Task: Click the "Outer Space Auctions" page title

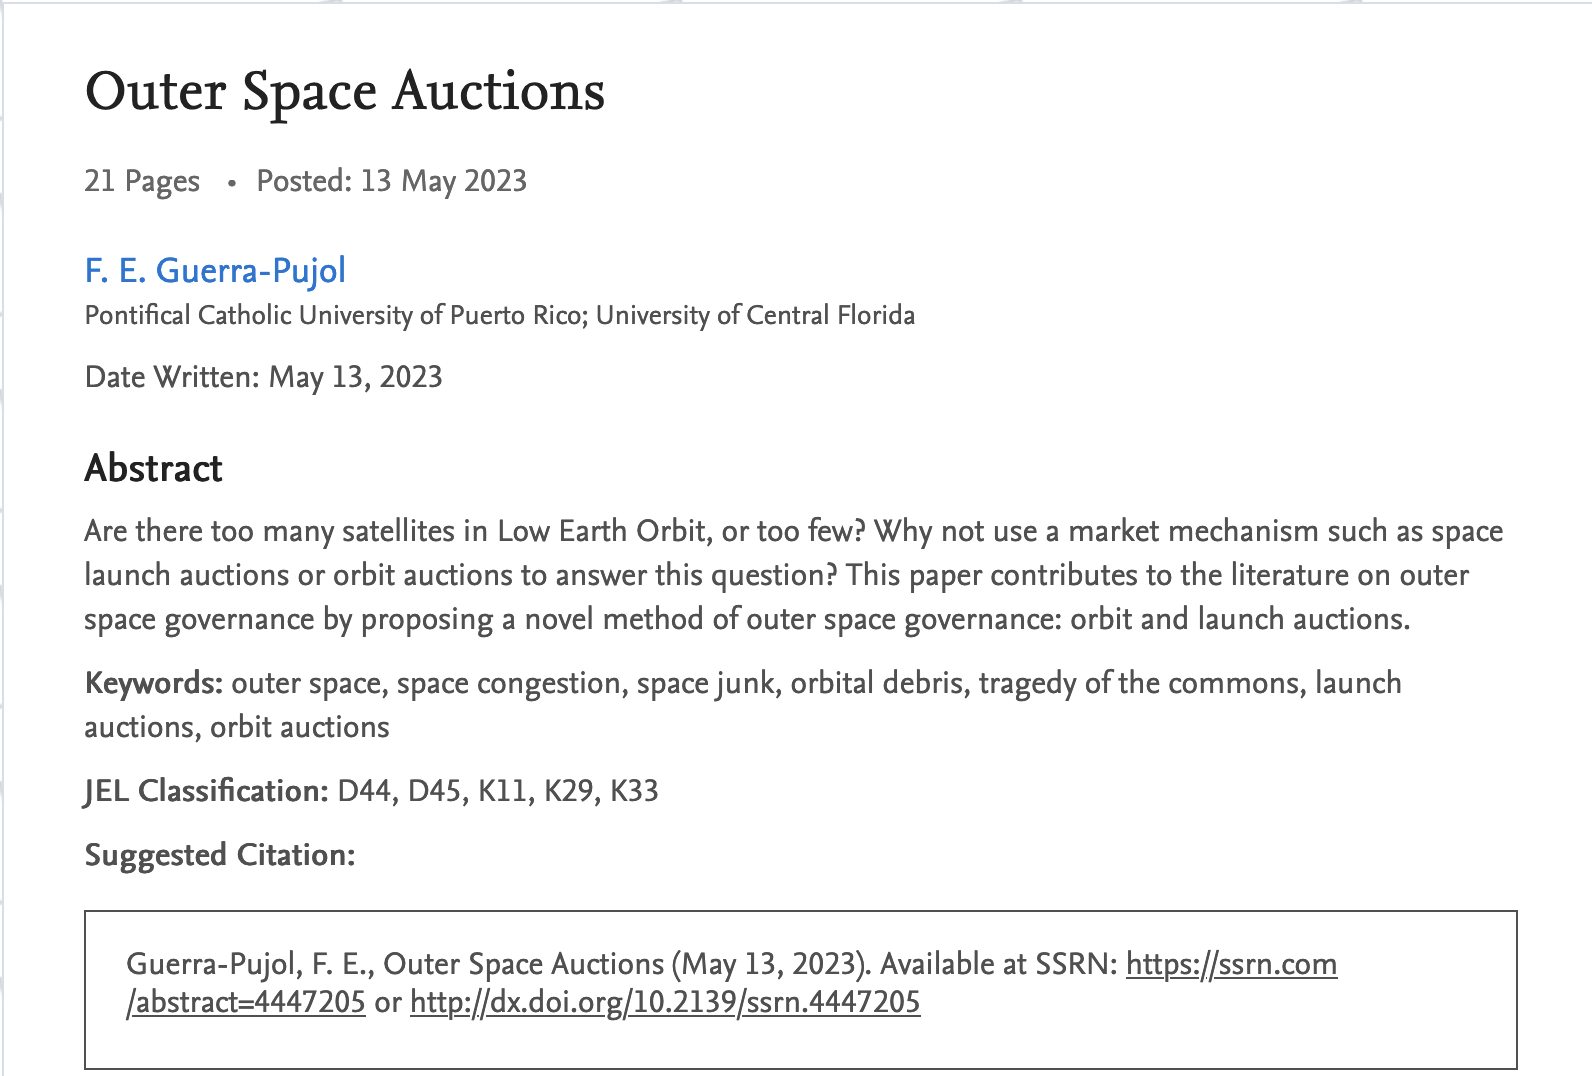Action: pyautogui.click(x=344, y=91)
